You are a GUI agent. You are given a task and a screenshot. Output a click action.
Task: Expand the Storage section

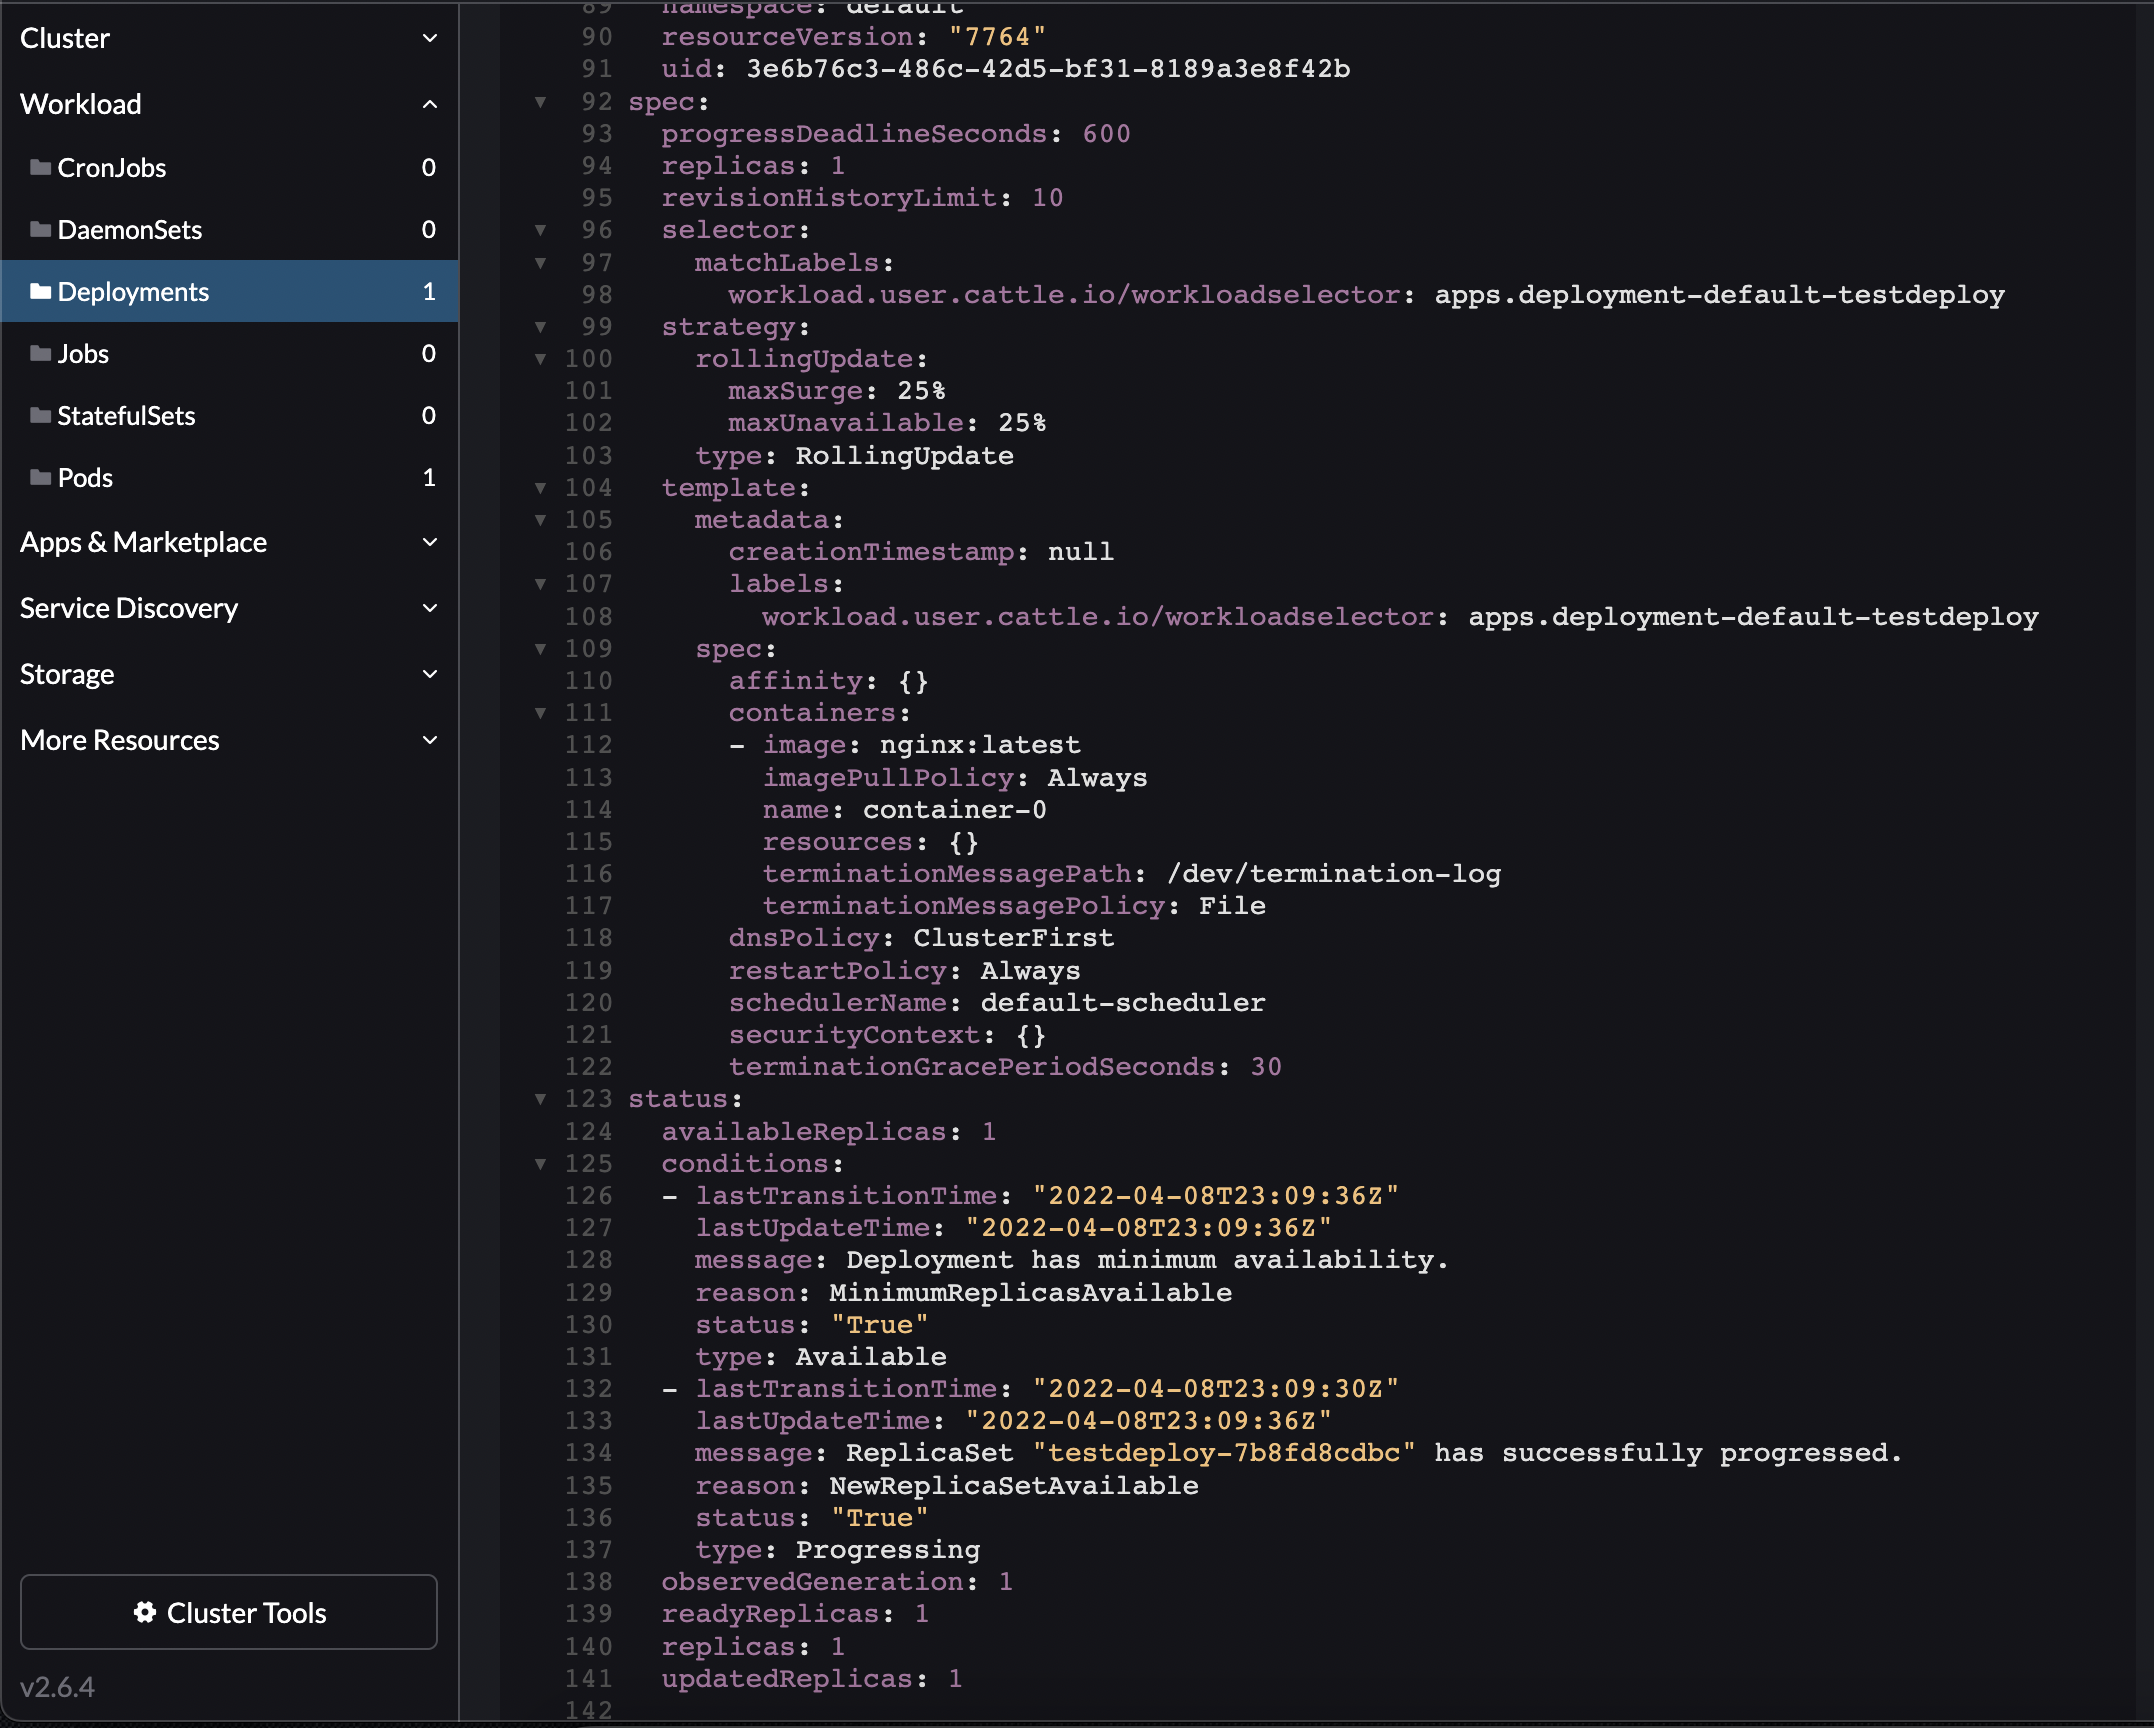(x=430, y=673)
